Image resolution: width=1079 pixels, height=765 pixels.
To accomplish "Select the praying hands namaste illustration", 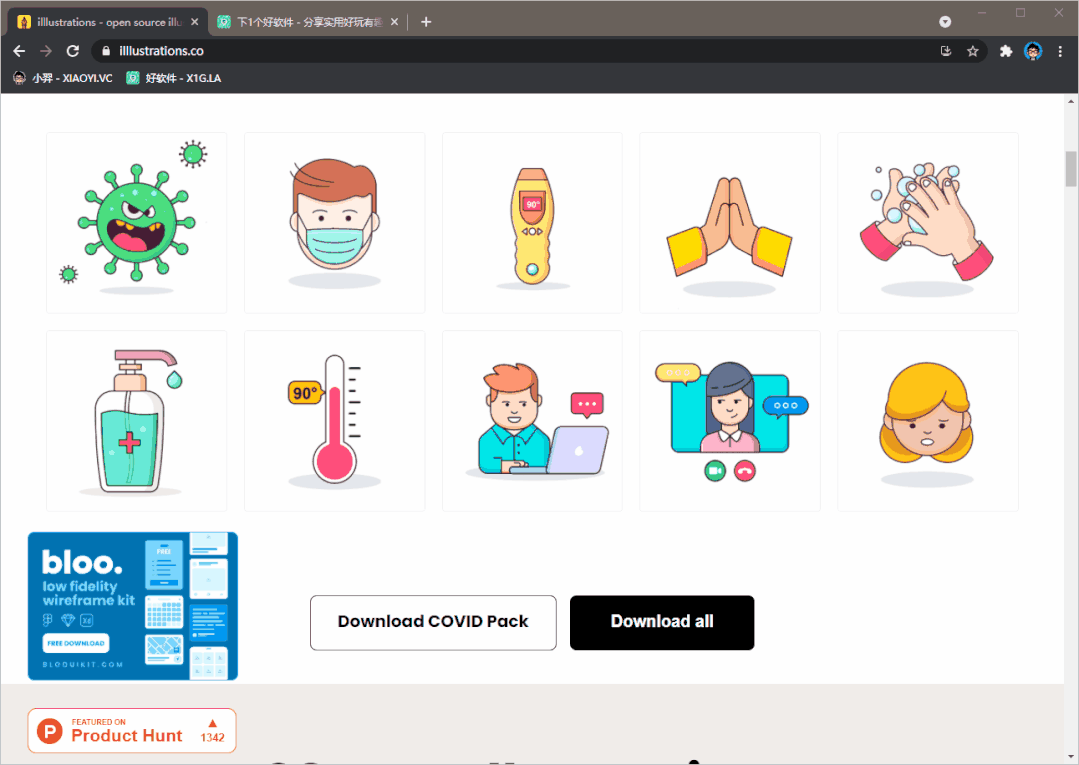I will tap(729, 223).
